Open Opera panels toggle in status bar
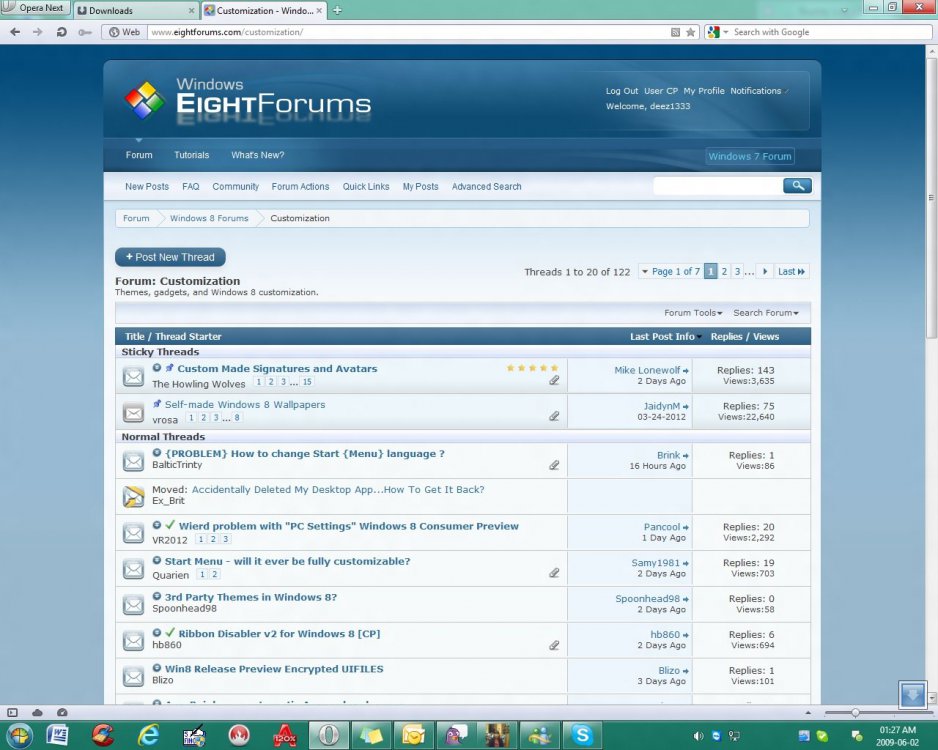938x750 pixels. [13, 712]
